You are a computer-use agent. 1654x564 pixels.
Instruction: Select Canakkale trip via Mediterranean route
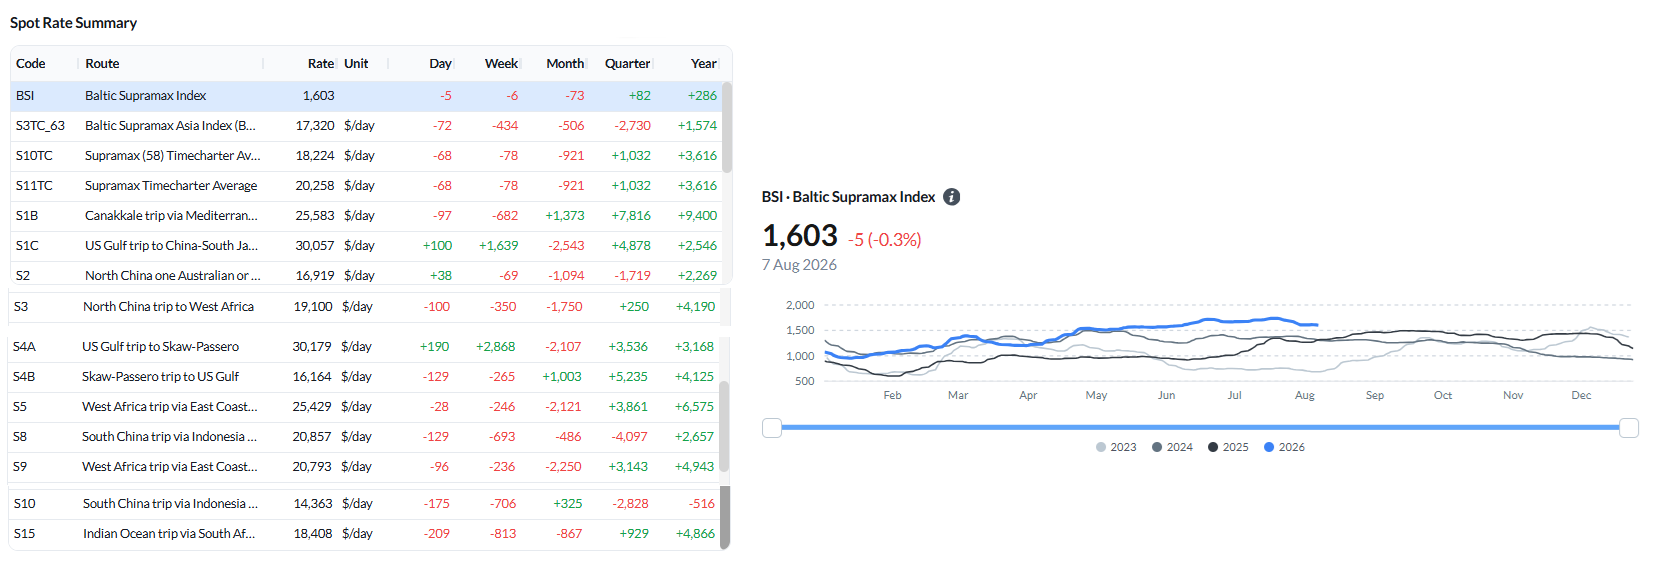click(171, 216)
